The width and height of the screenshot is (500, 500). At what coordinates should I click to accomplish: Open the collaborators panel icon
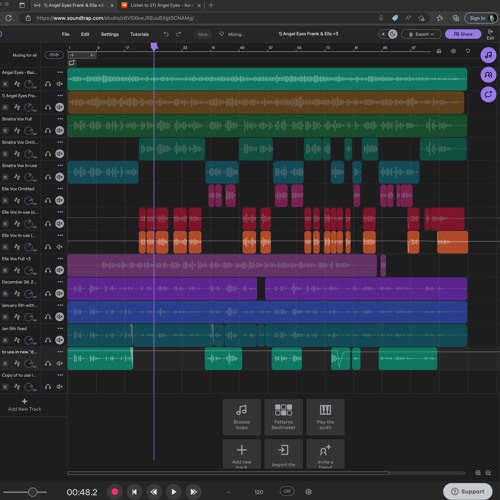(488, 75)
